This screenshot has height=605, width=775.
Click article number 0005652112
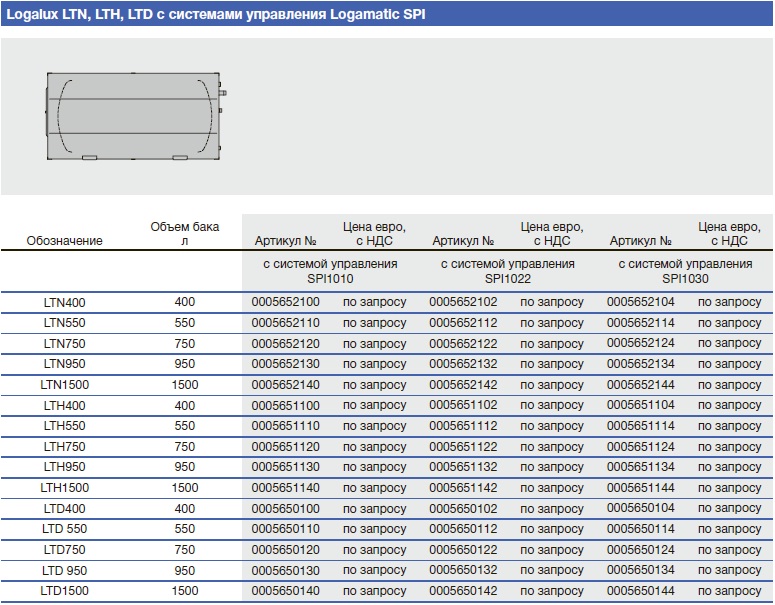coord(463,323)
